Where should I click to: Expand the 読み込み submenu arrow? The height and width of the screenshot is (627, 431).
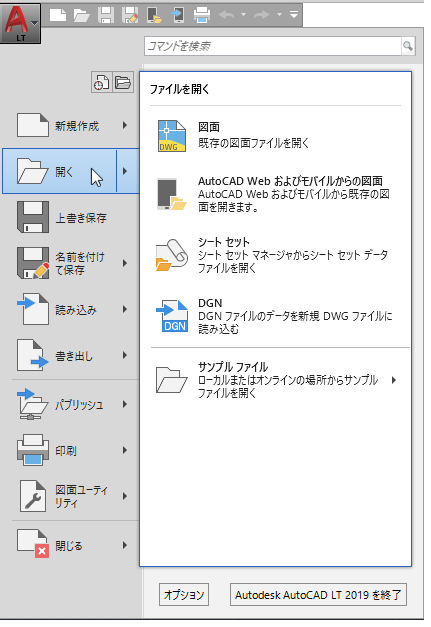click(125, 310)
